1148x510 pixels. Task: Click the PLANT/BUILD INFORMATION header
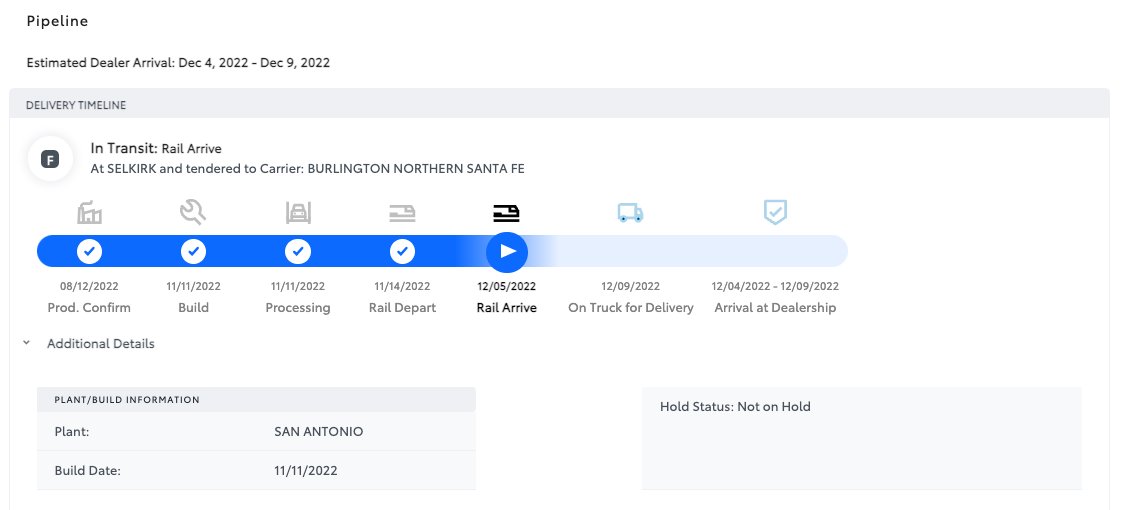point(127,400)
